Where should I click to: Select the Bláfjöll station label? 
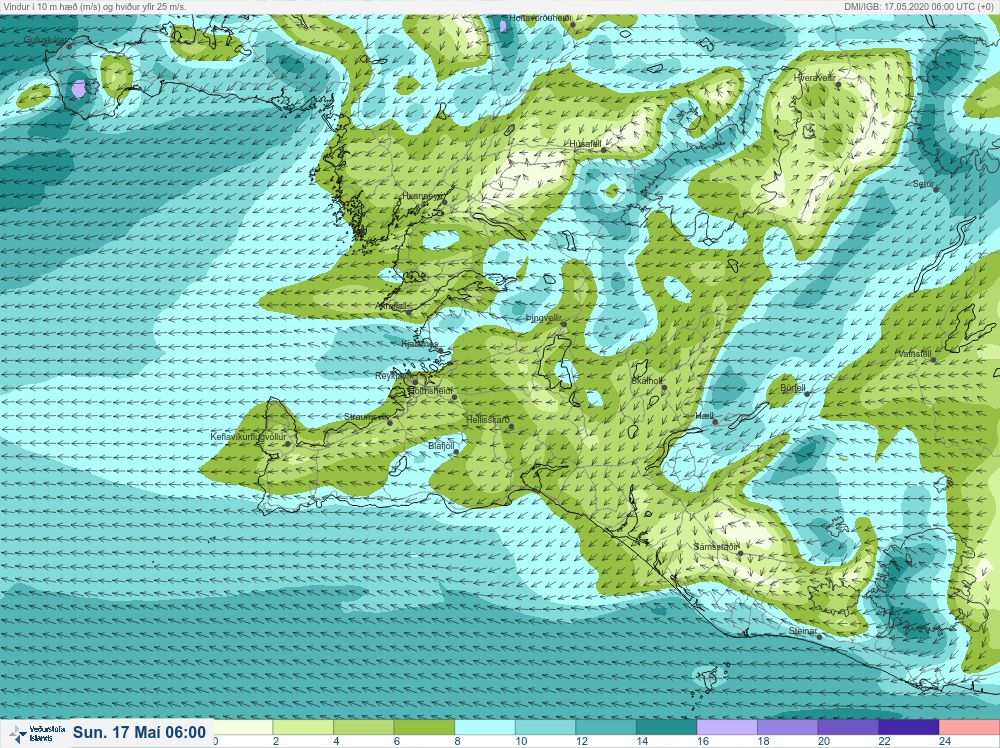(441, 446)
